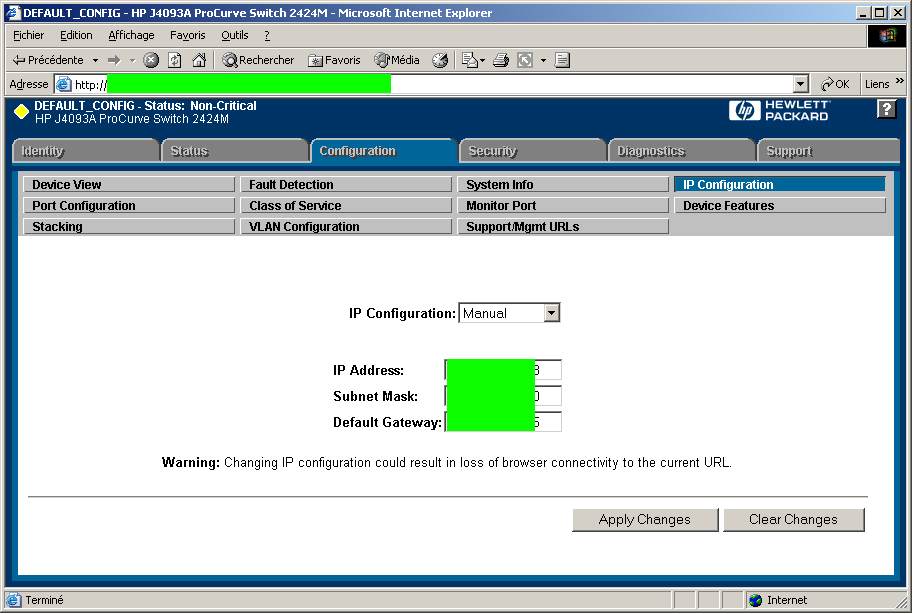Click the Internet zone globe icon

[756, 600]
